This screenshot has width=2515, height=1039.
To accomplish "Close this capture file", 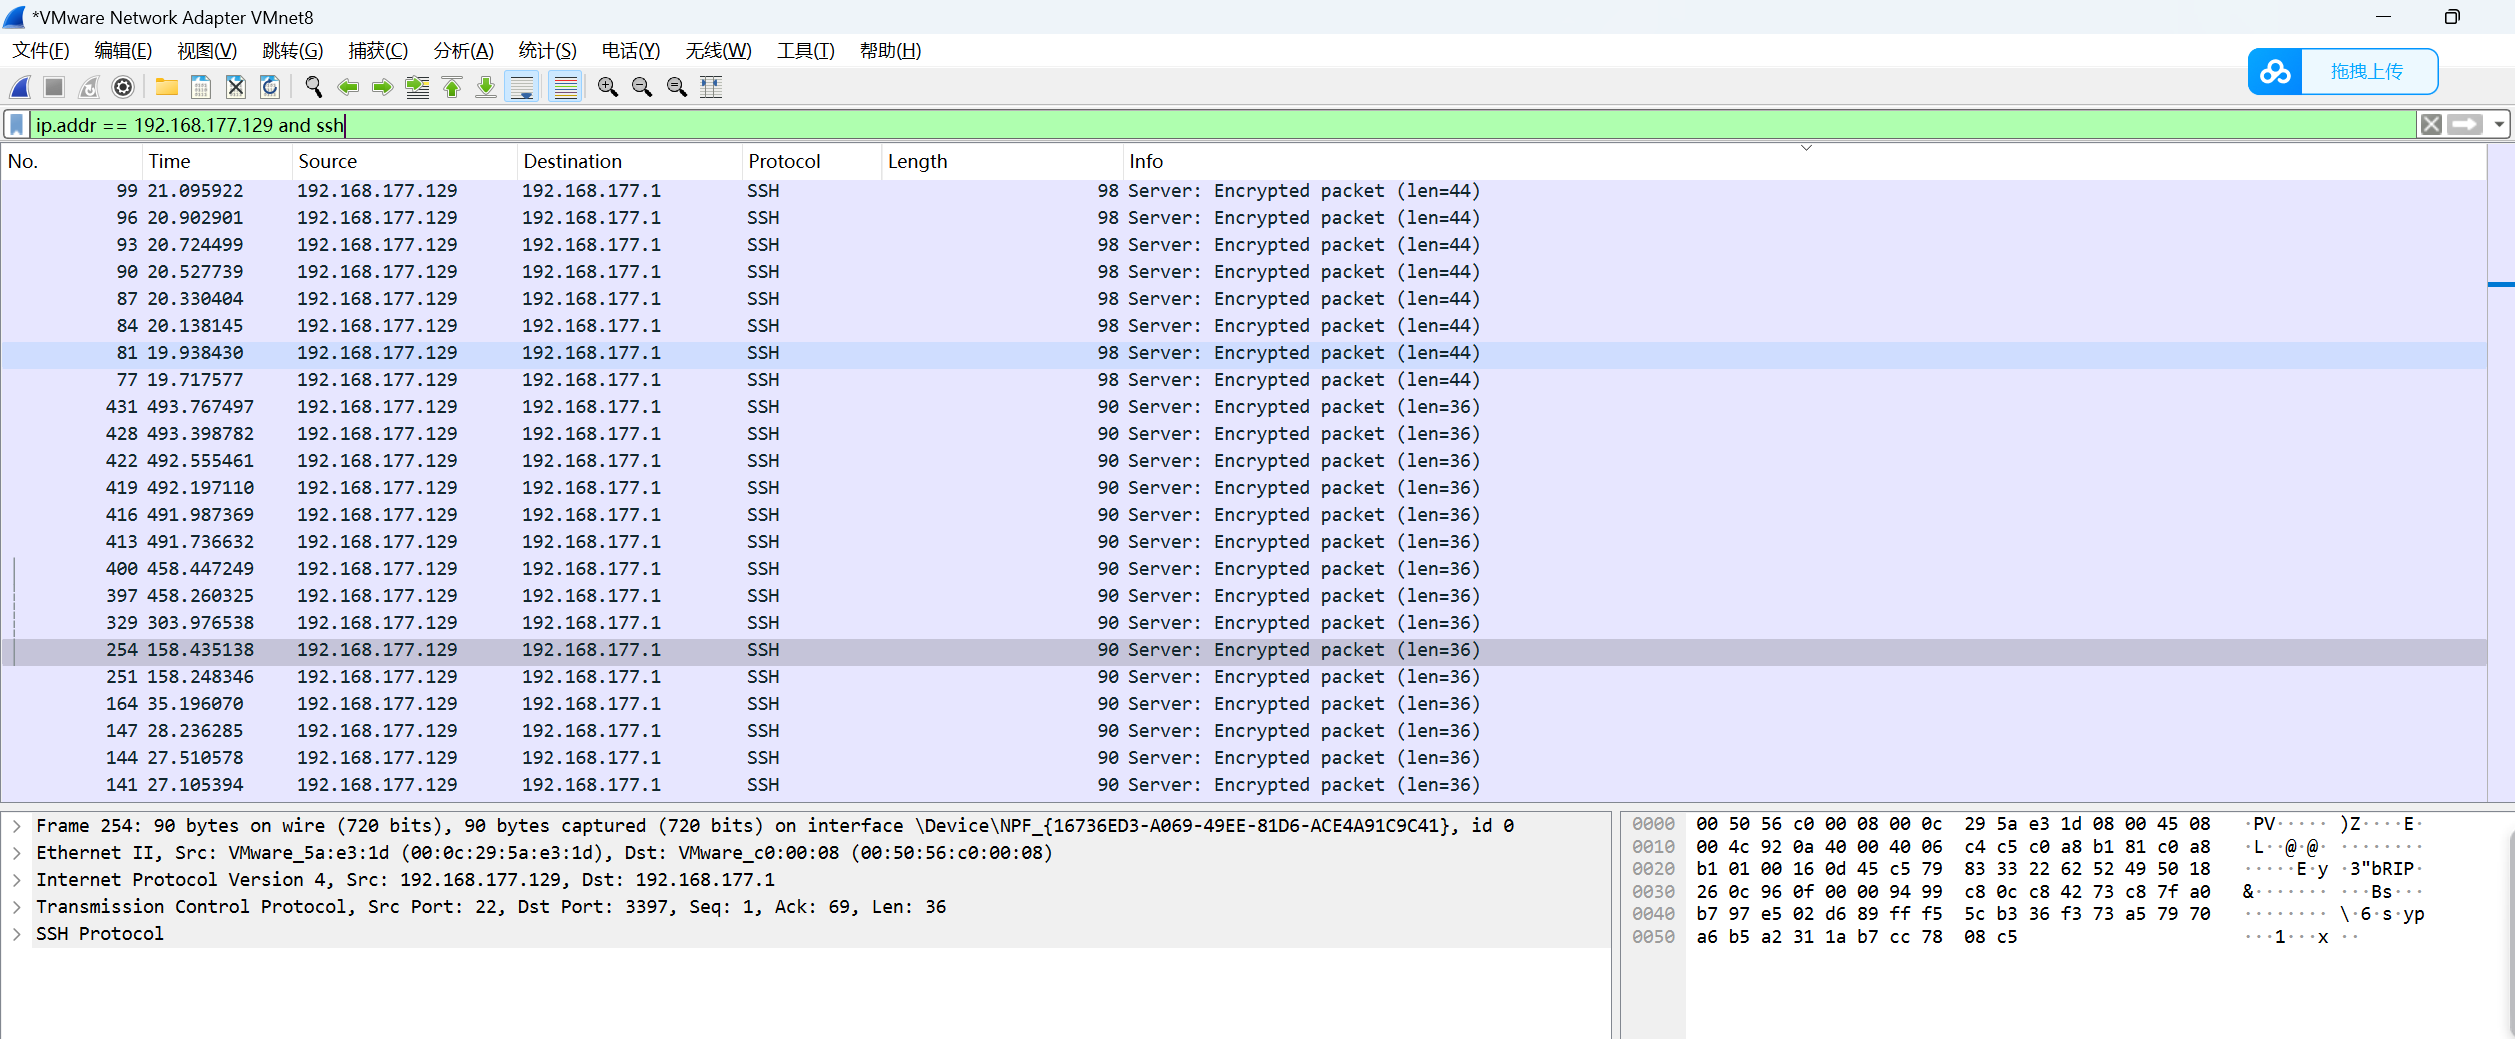I will pos(236,87).
